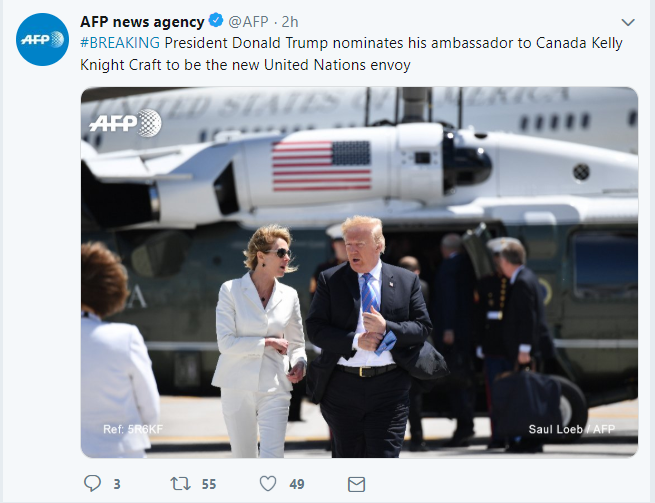Open the AFP news agency display name
655x503 pixels.
coord(142,21)
